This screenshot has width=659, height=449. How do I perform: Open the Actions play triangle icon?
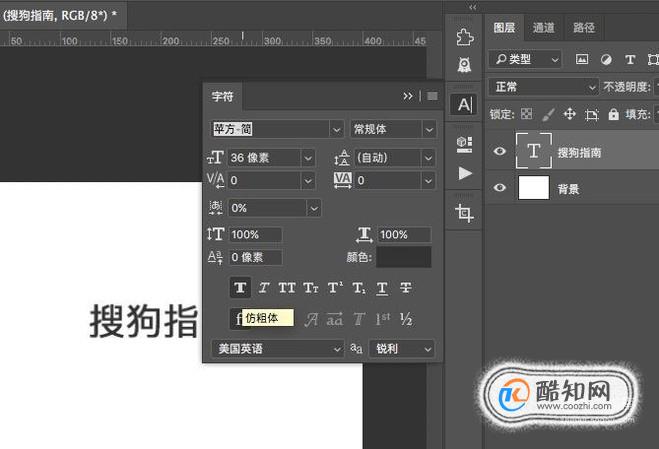coord(464,173)
